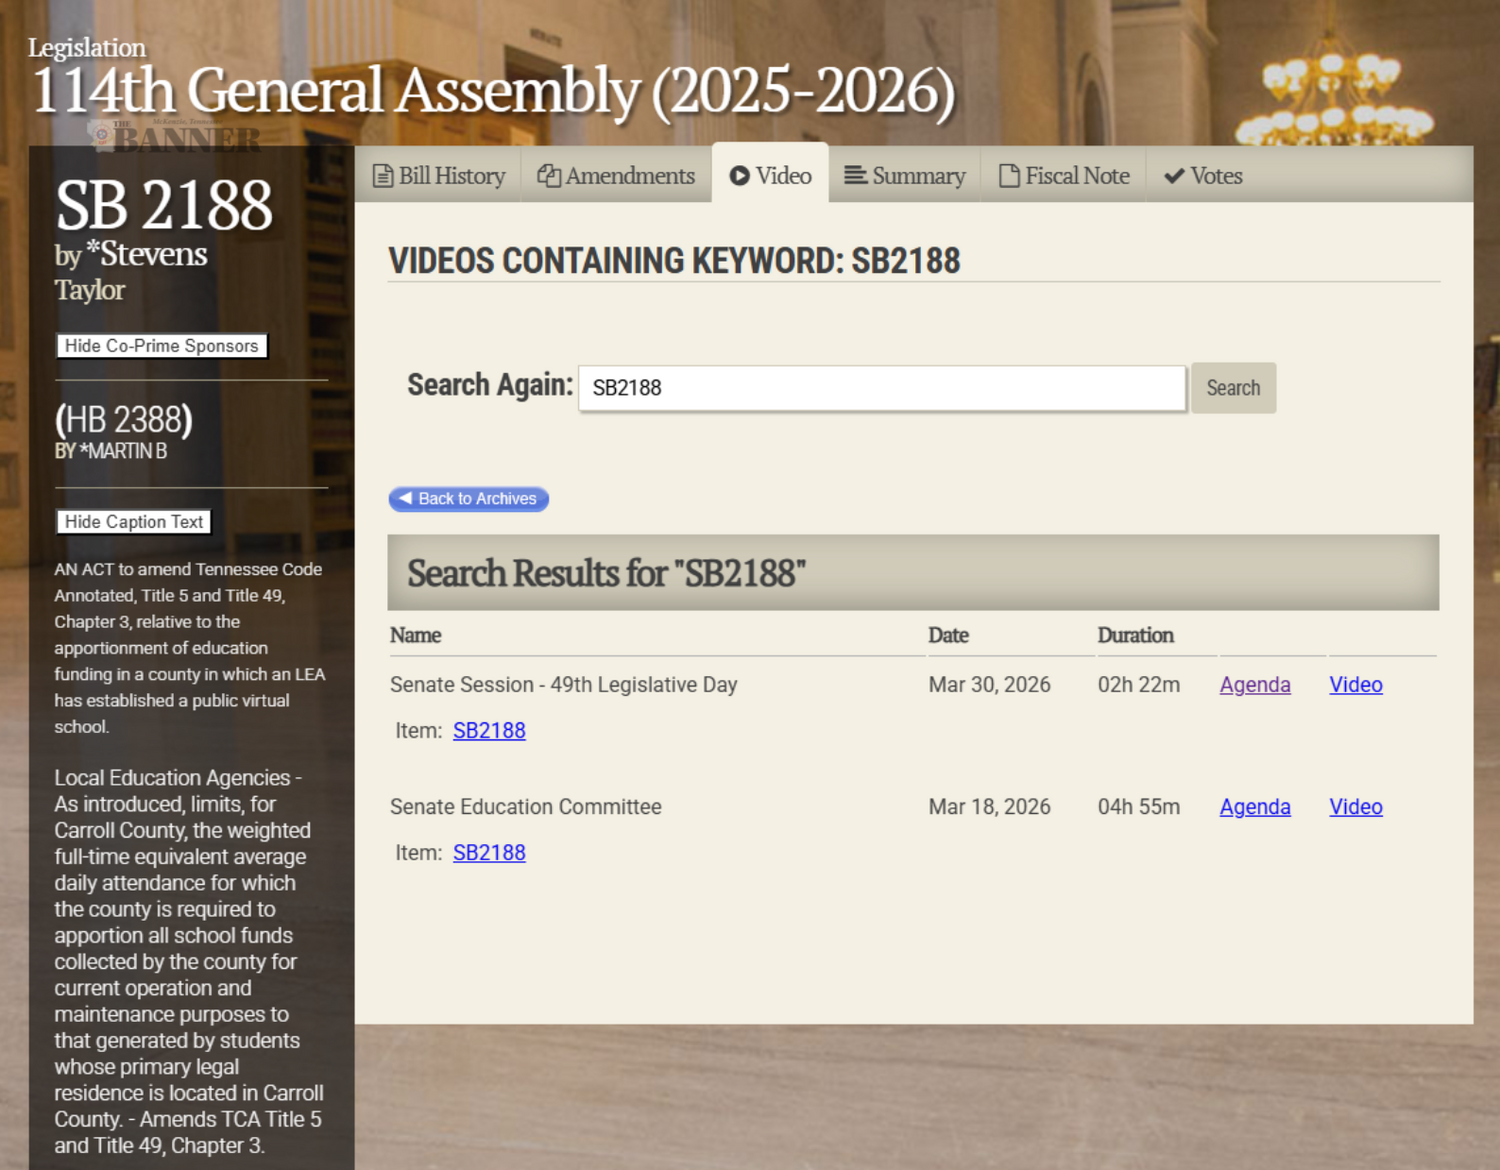This screenshot has height=1170, width=1500.
Task: Click the duration '02h 22m'
Action: (x=1139, y=685)
